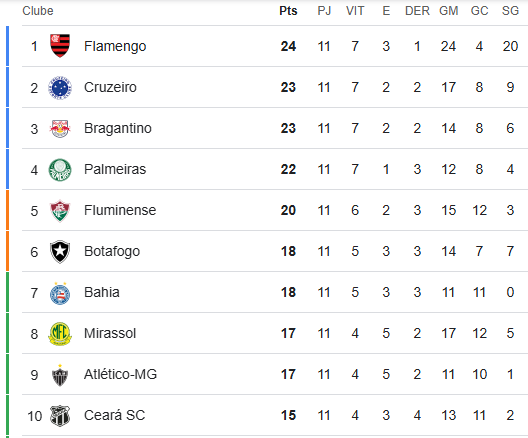Click the Bahia club crest
Screen dimensions: 528x438
[x=60, y=293]
